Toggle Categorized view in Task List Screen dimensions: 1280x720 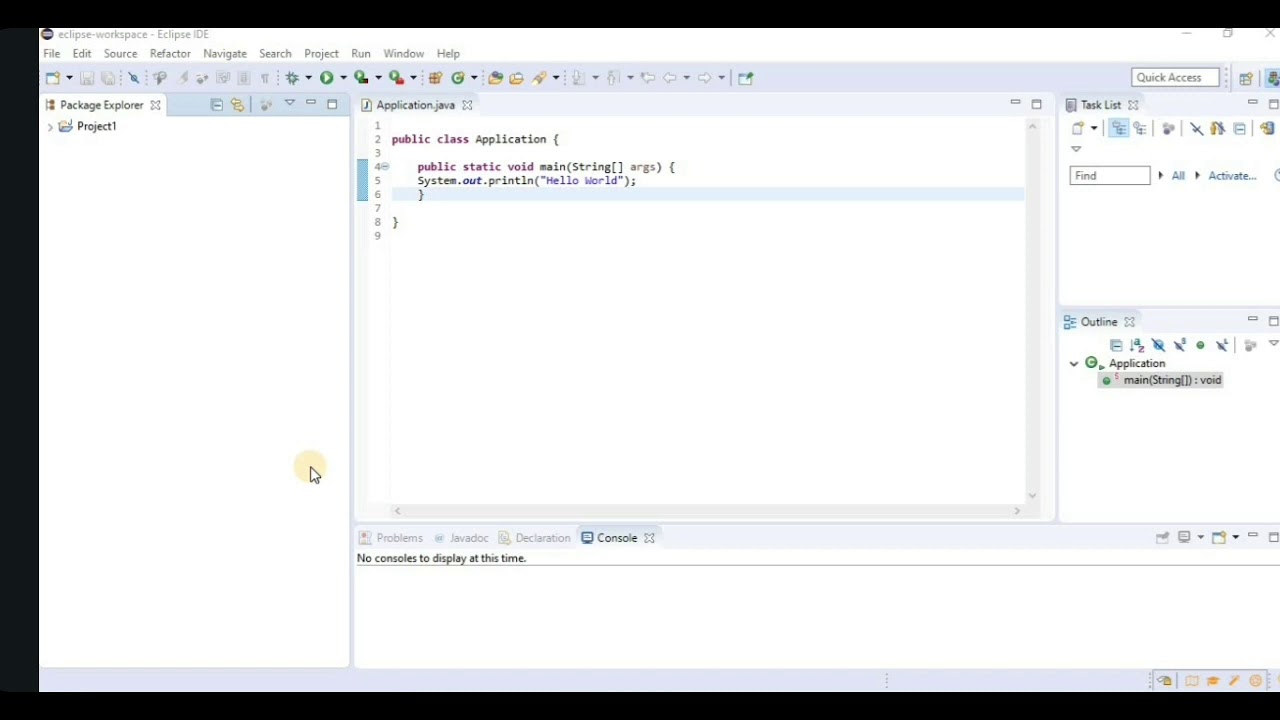click(1119, 129)
